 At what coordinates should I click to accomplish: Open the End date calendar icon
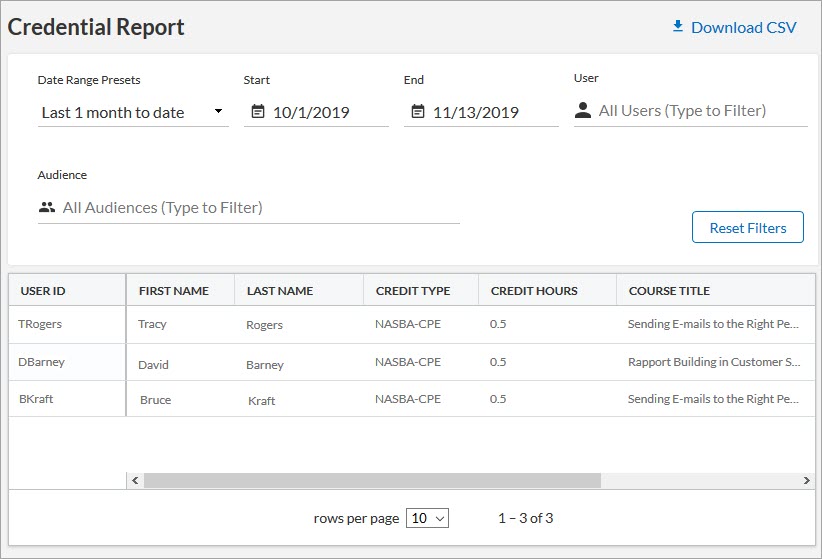click(x=418, y=112)
